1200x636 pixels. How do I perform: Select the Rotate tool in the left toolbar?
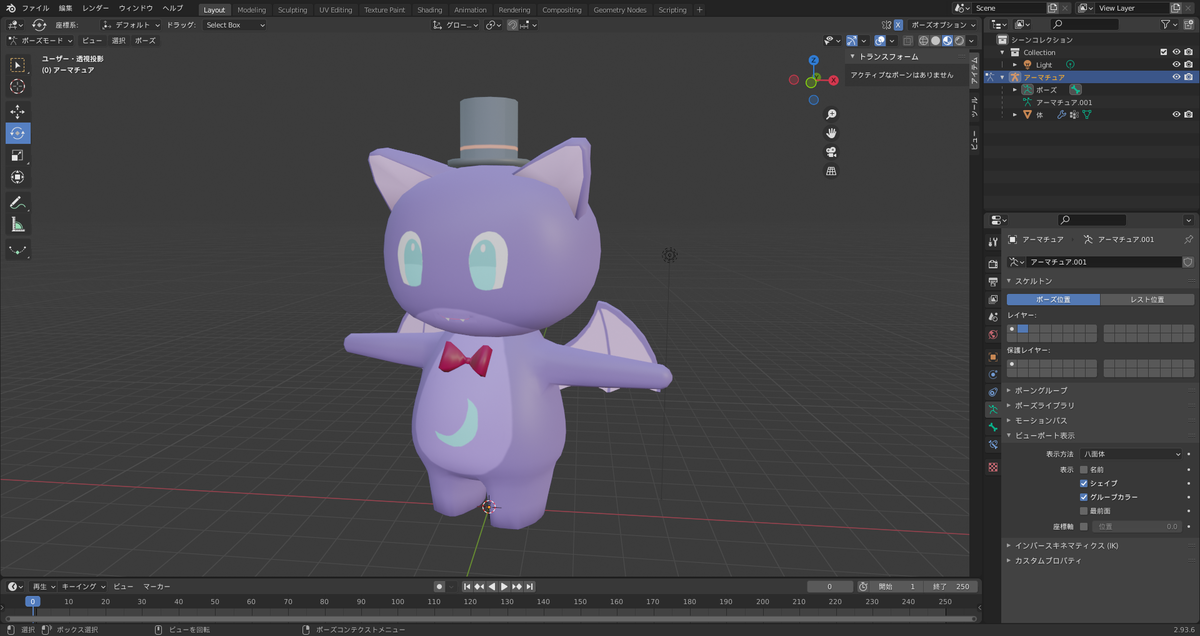18,133
